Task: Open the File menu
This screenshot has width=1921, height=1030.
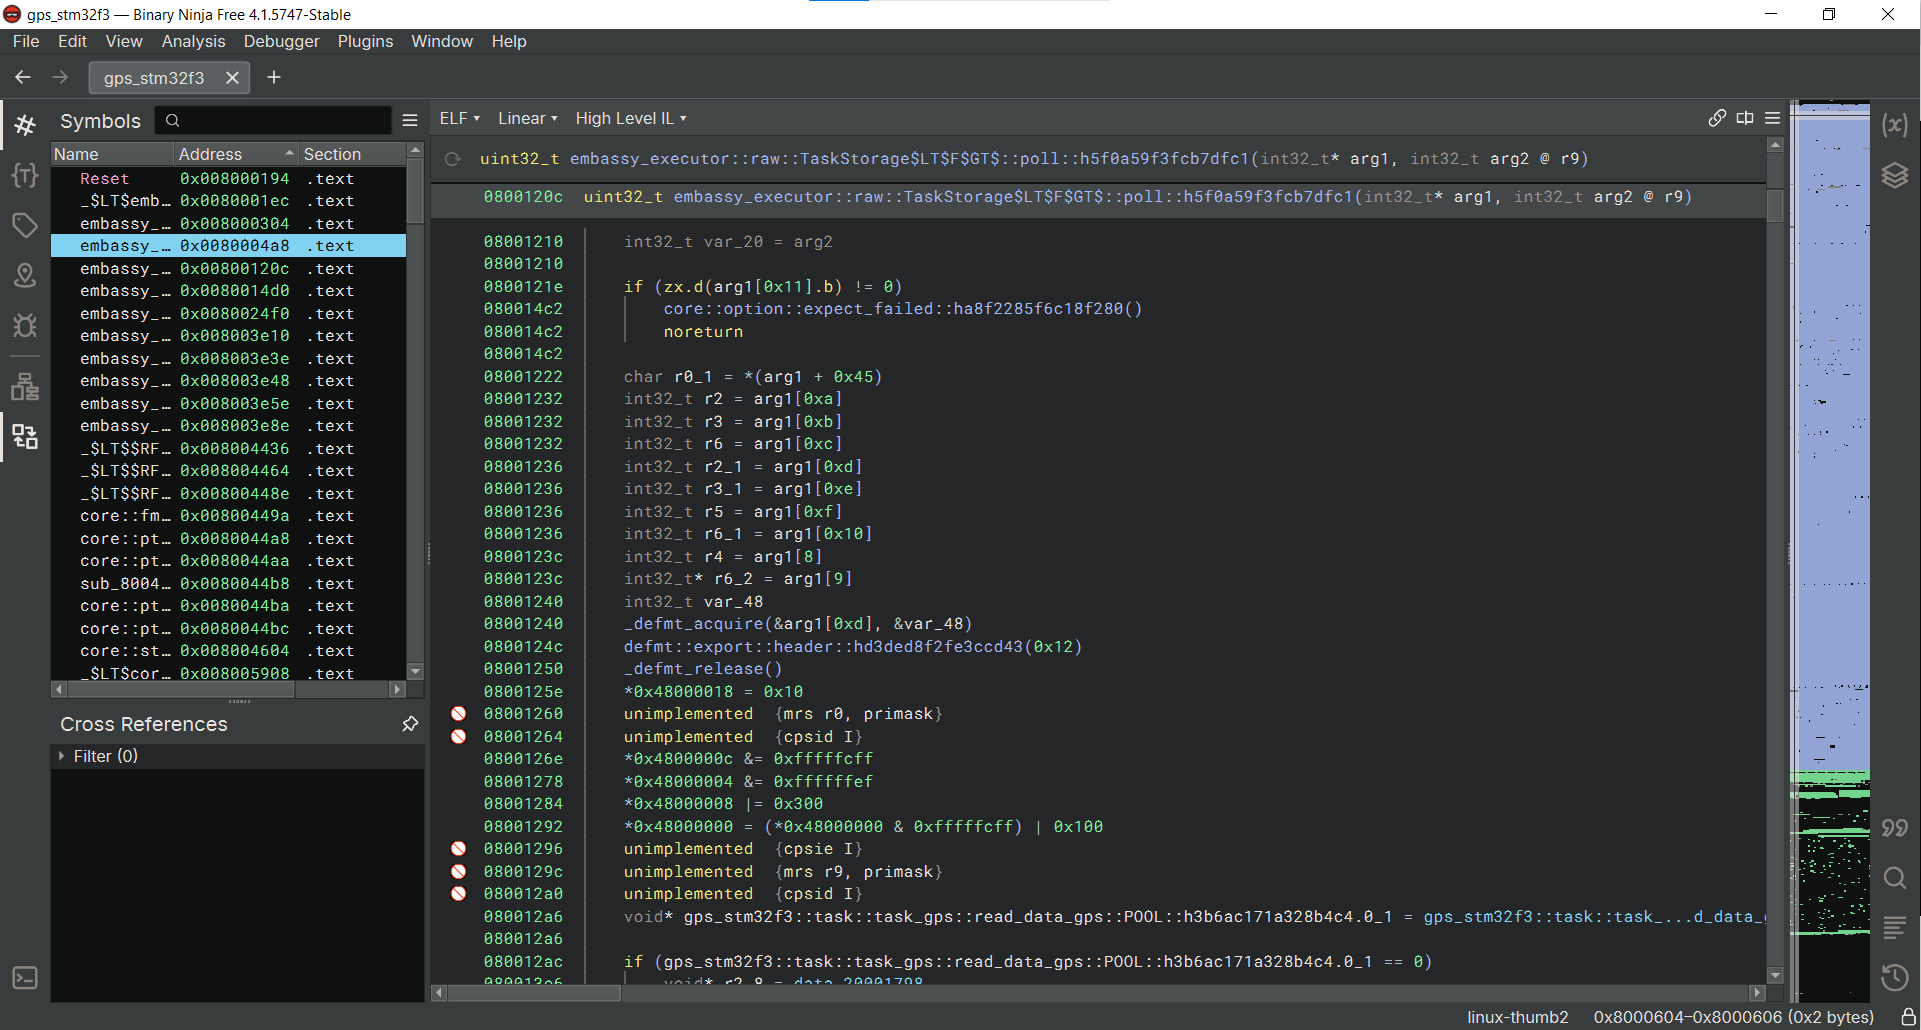Action: 26,41
